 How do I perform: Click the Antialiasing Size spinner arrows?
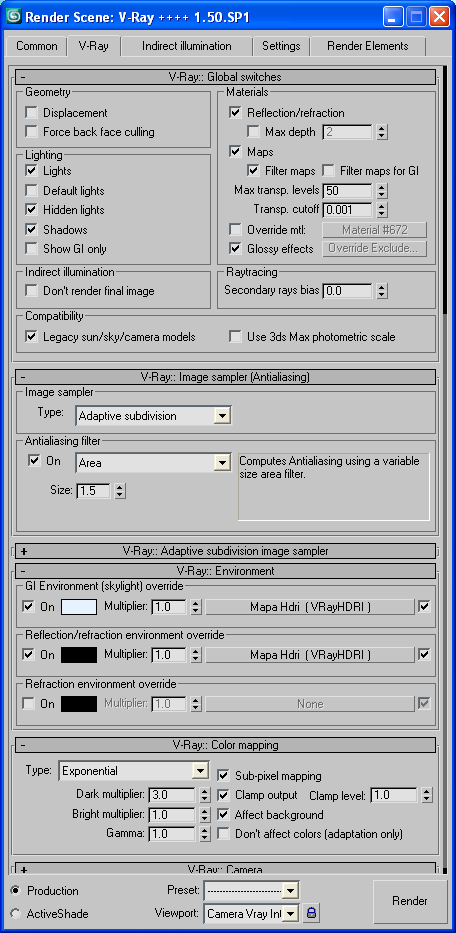[x=120, y=491]
